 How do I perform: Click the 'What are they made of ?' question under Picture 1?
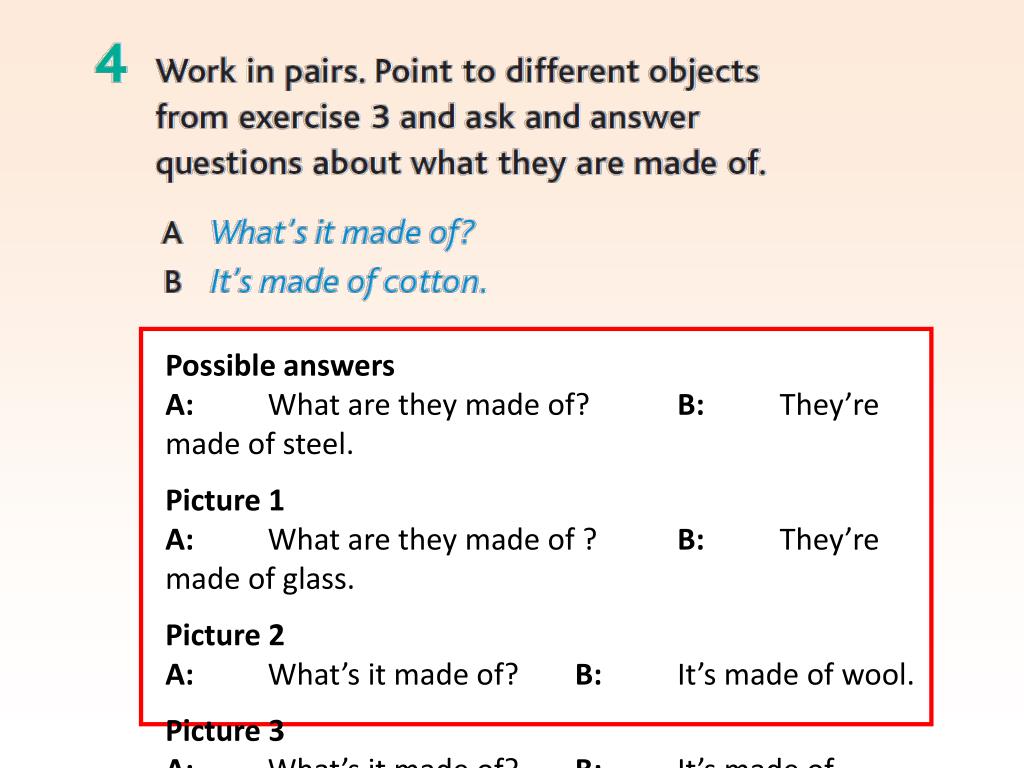(x=432, y=540)
